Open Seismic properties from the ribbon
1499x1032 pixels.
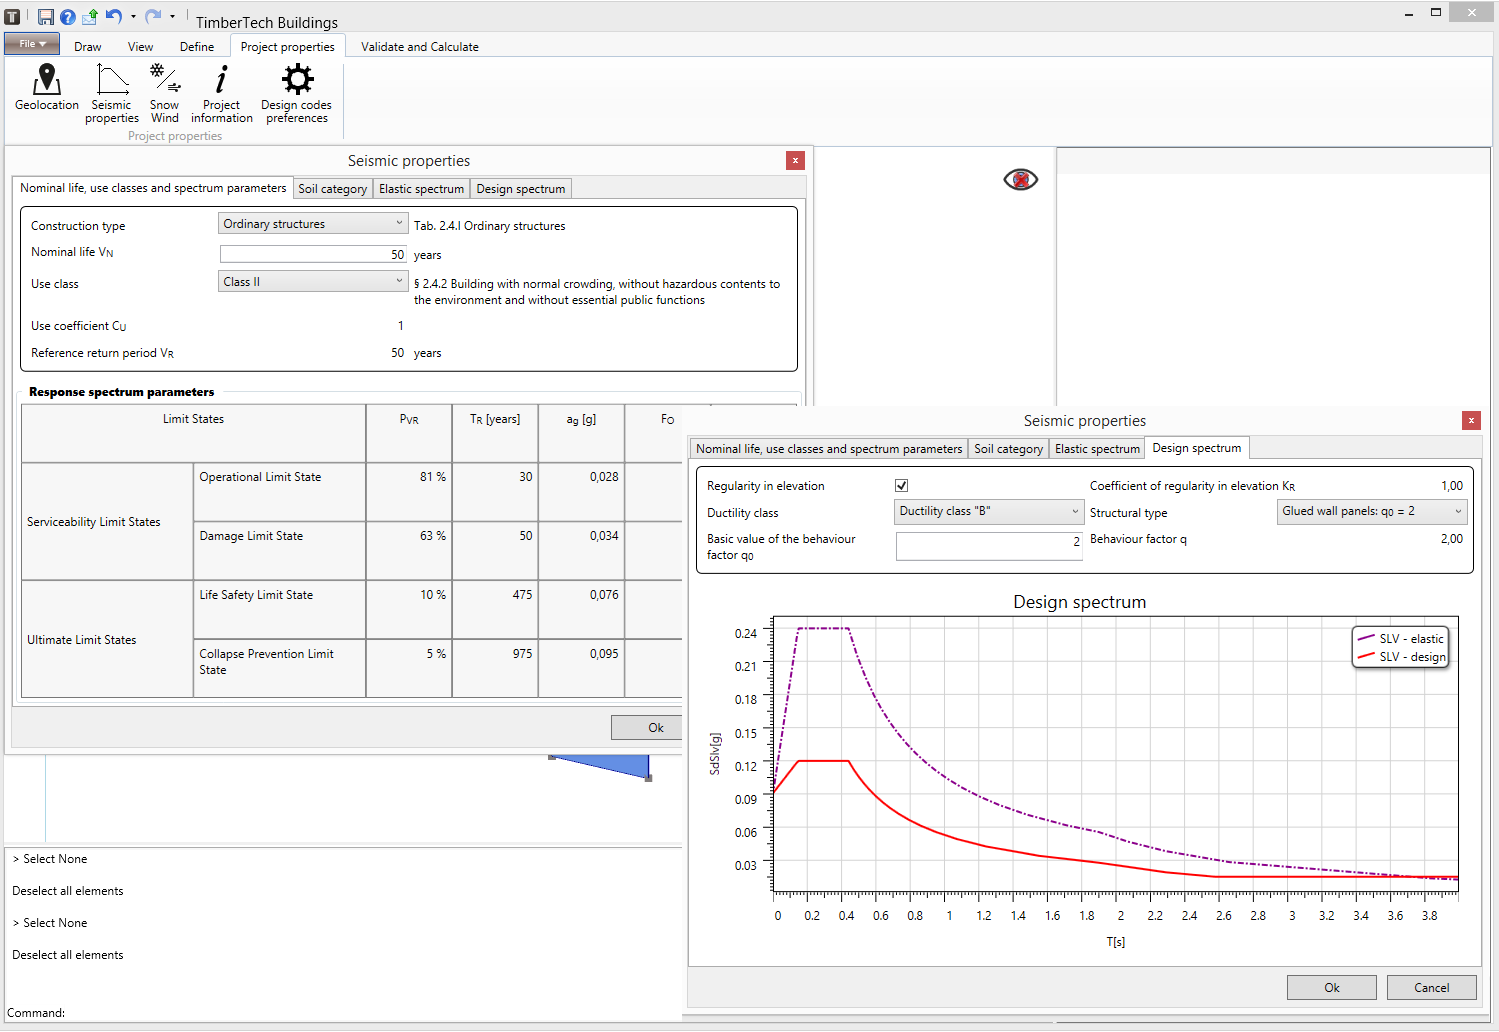point(112,94)
